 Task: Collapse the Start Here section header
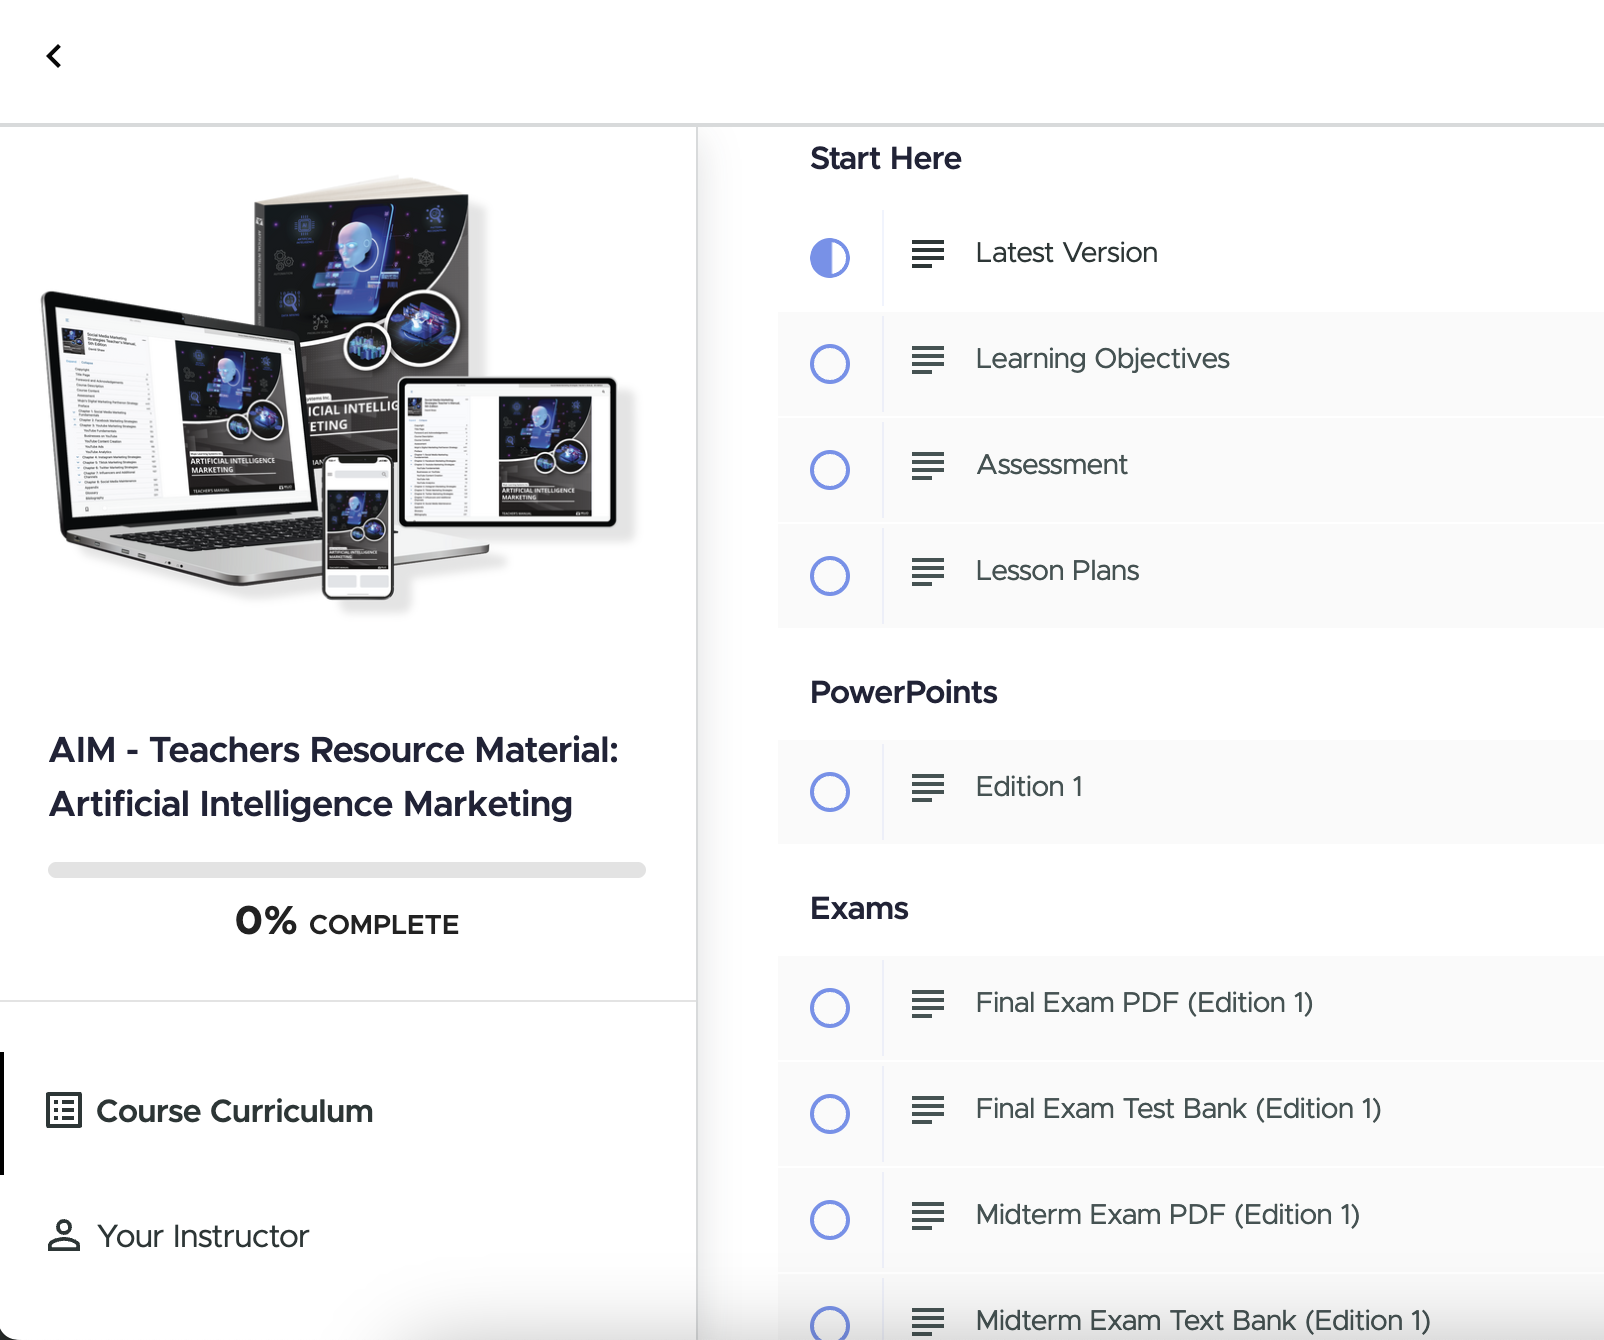(x=886, y=158)
